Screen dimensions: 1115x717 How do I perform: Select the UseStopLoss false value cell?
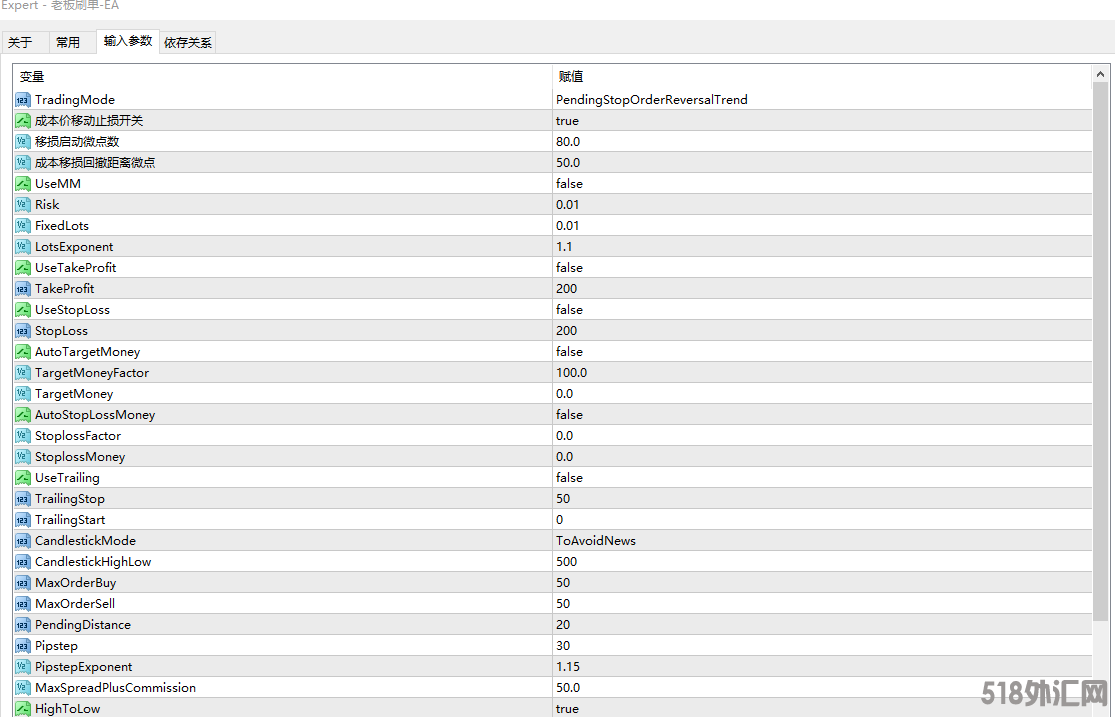[822, 309]
